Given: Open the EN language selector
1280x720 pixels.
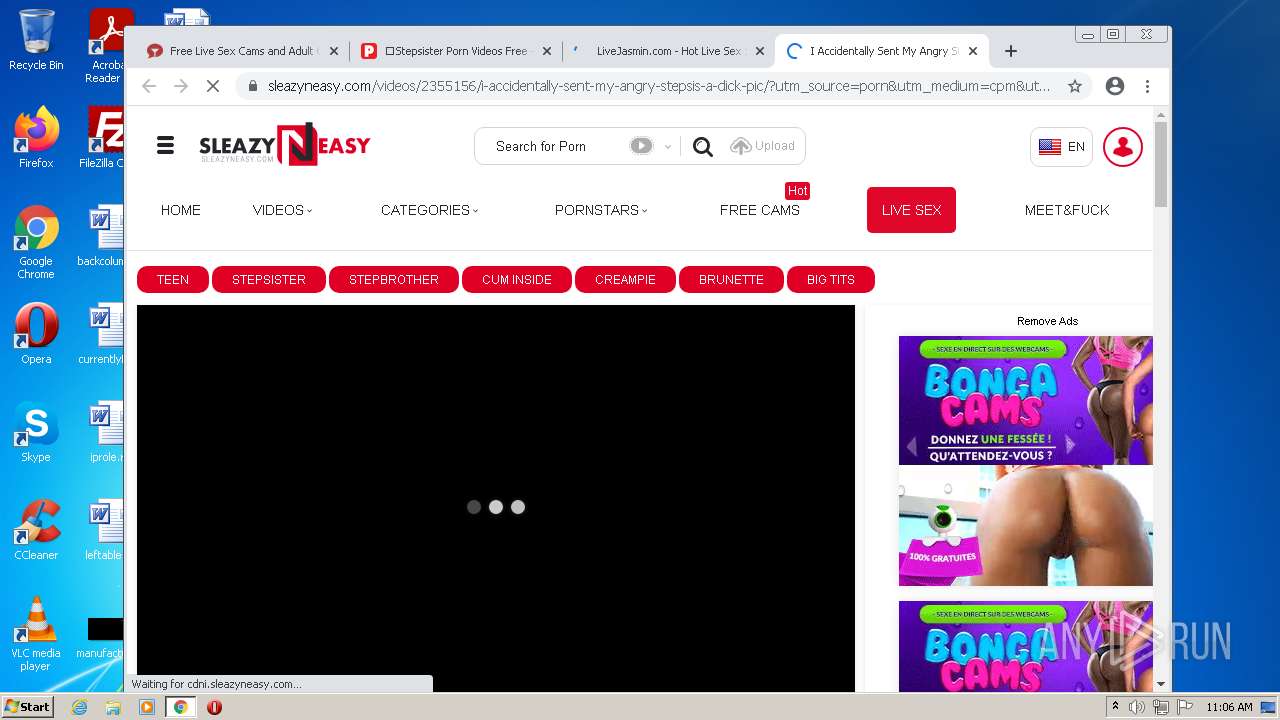Looking at the screenshot, I should coord(1061,147).
